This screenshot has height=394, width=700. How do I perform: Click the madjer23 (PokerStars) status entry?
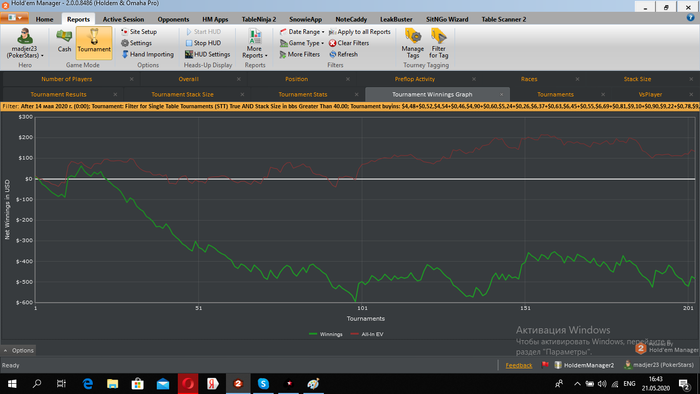(659, 365)
